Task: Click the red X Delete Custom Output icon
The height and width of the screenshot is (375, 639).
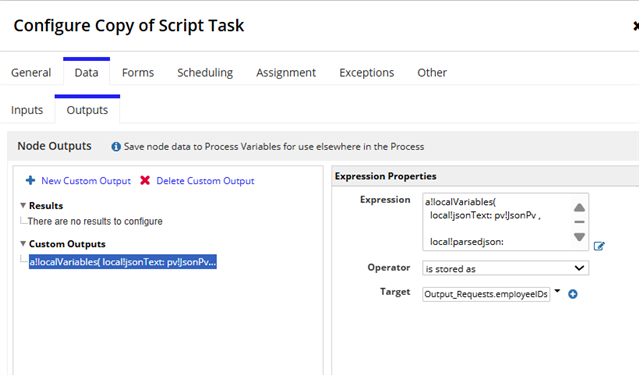Action: point(145,180)
